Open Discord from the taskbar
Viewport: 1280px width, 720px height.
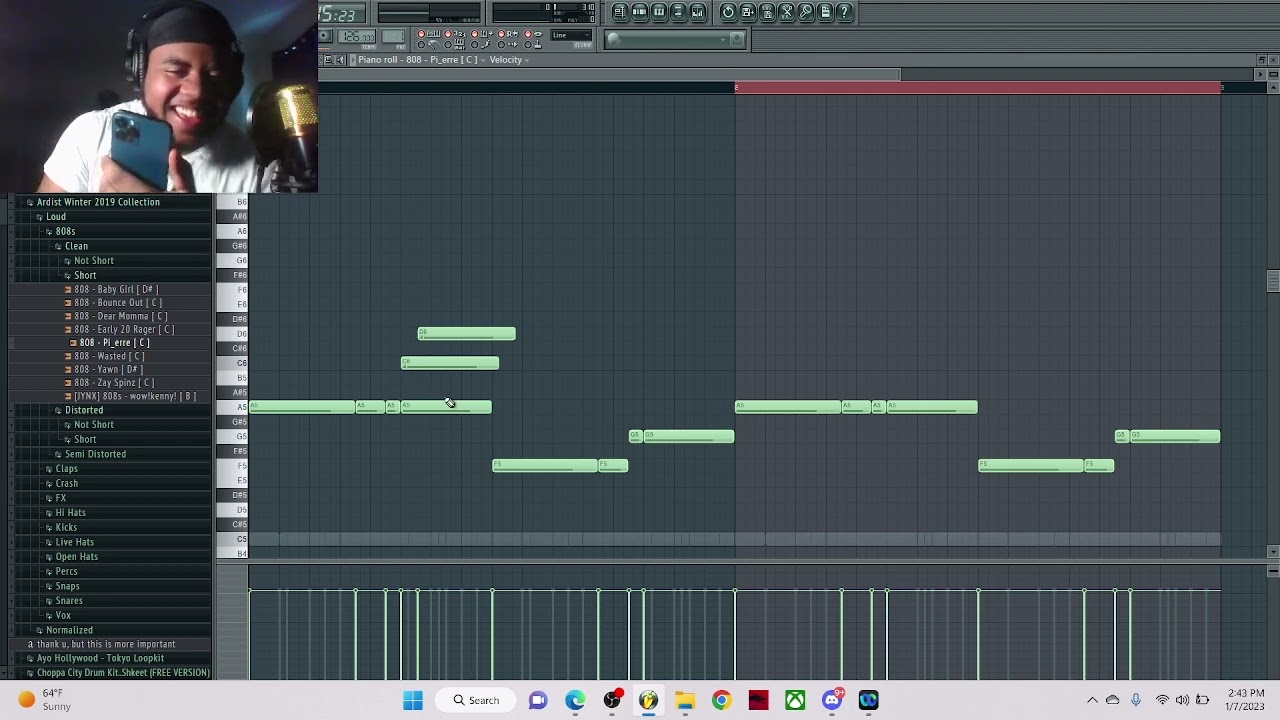click(x=832, y=700)
